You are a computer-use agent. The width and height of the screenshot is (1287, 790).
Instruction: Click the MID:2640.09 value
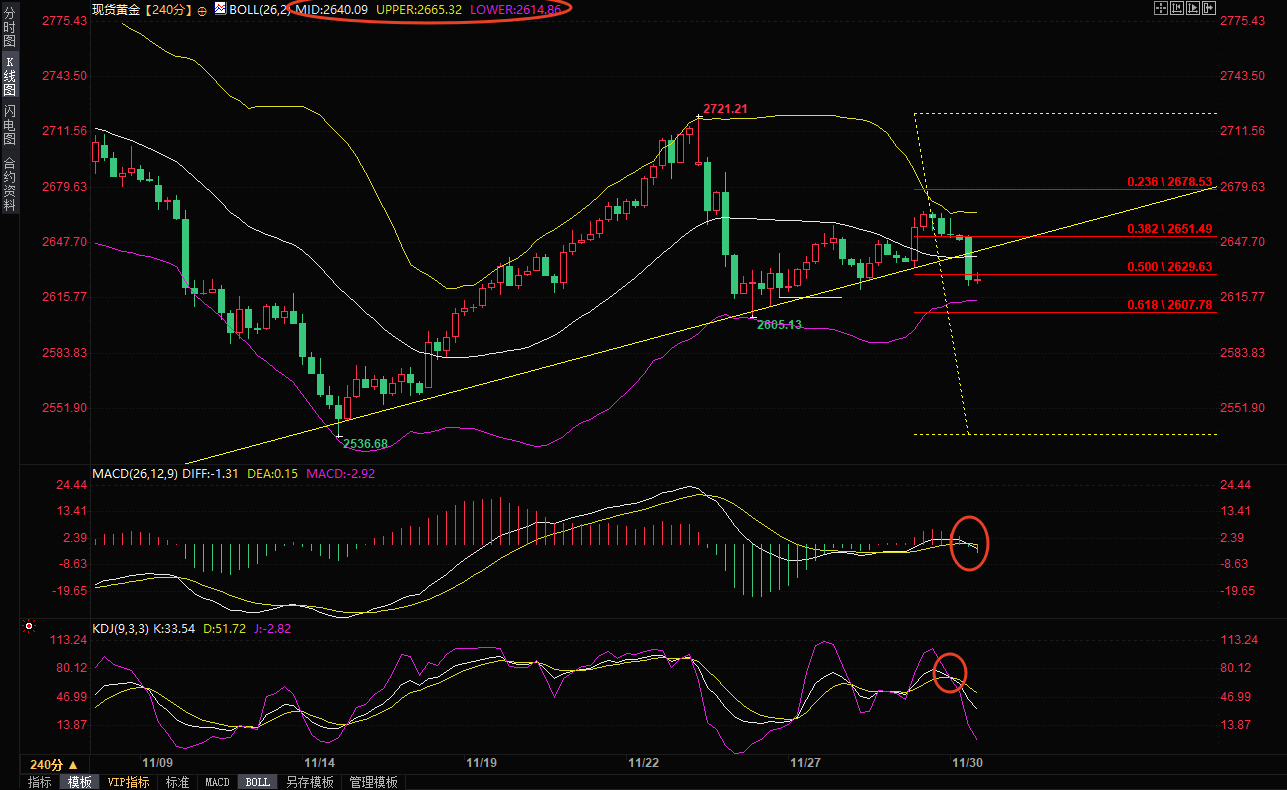333,9
